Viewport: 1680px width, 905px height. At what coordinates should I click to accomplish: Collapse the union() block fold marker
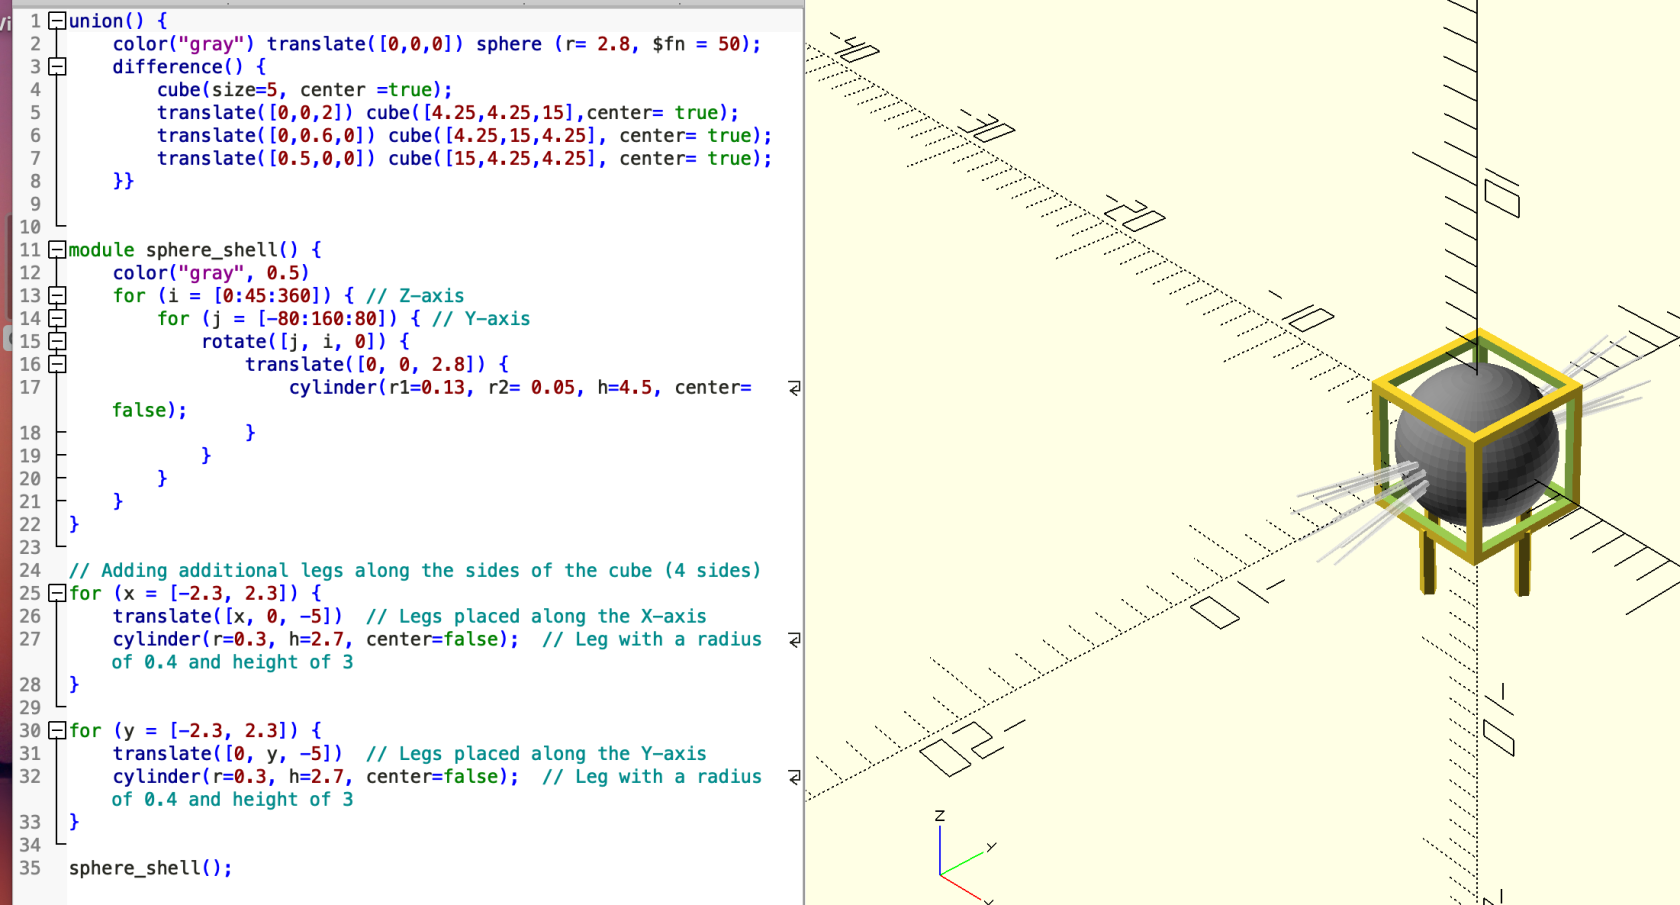point(57,21)
